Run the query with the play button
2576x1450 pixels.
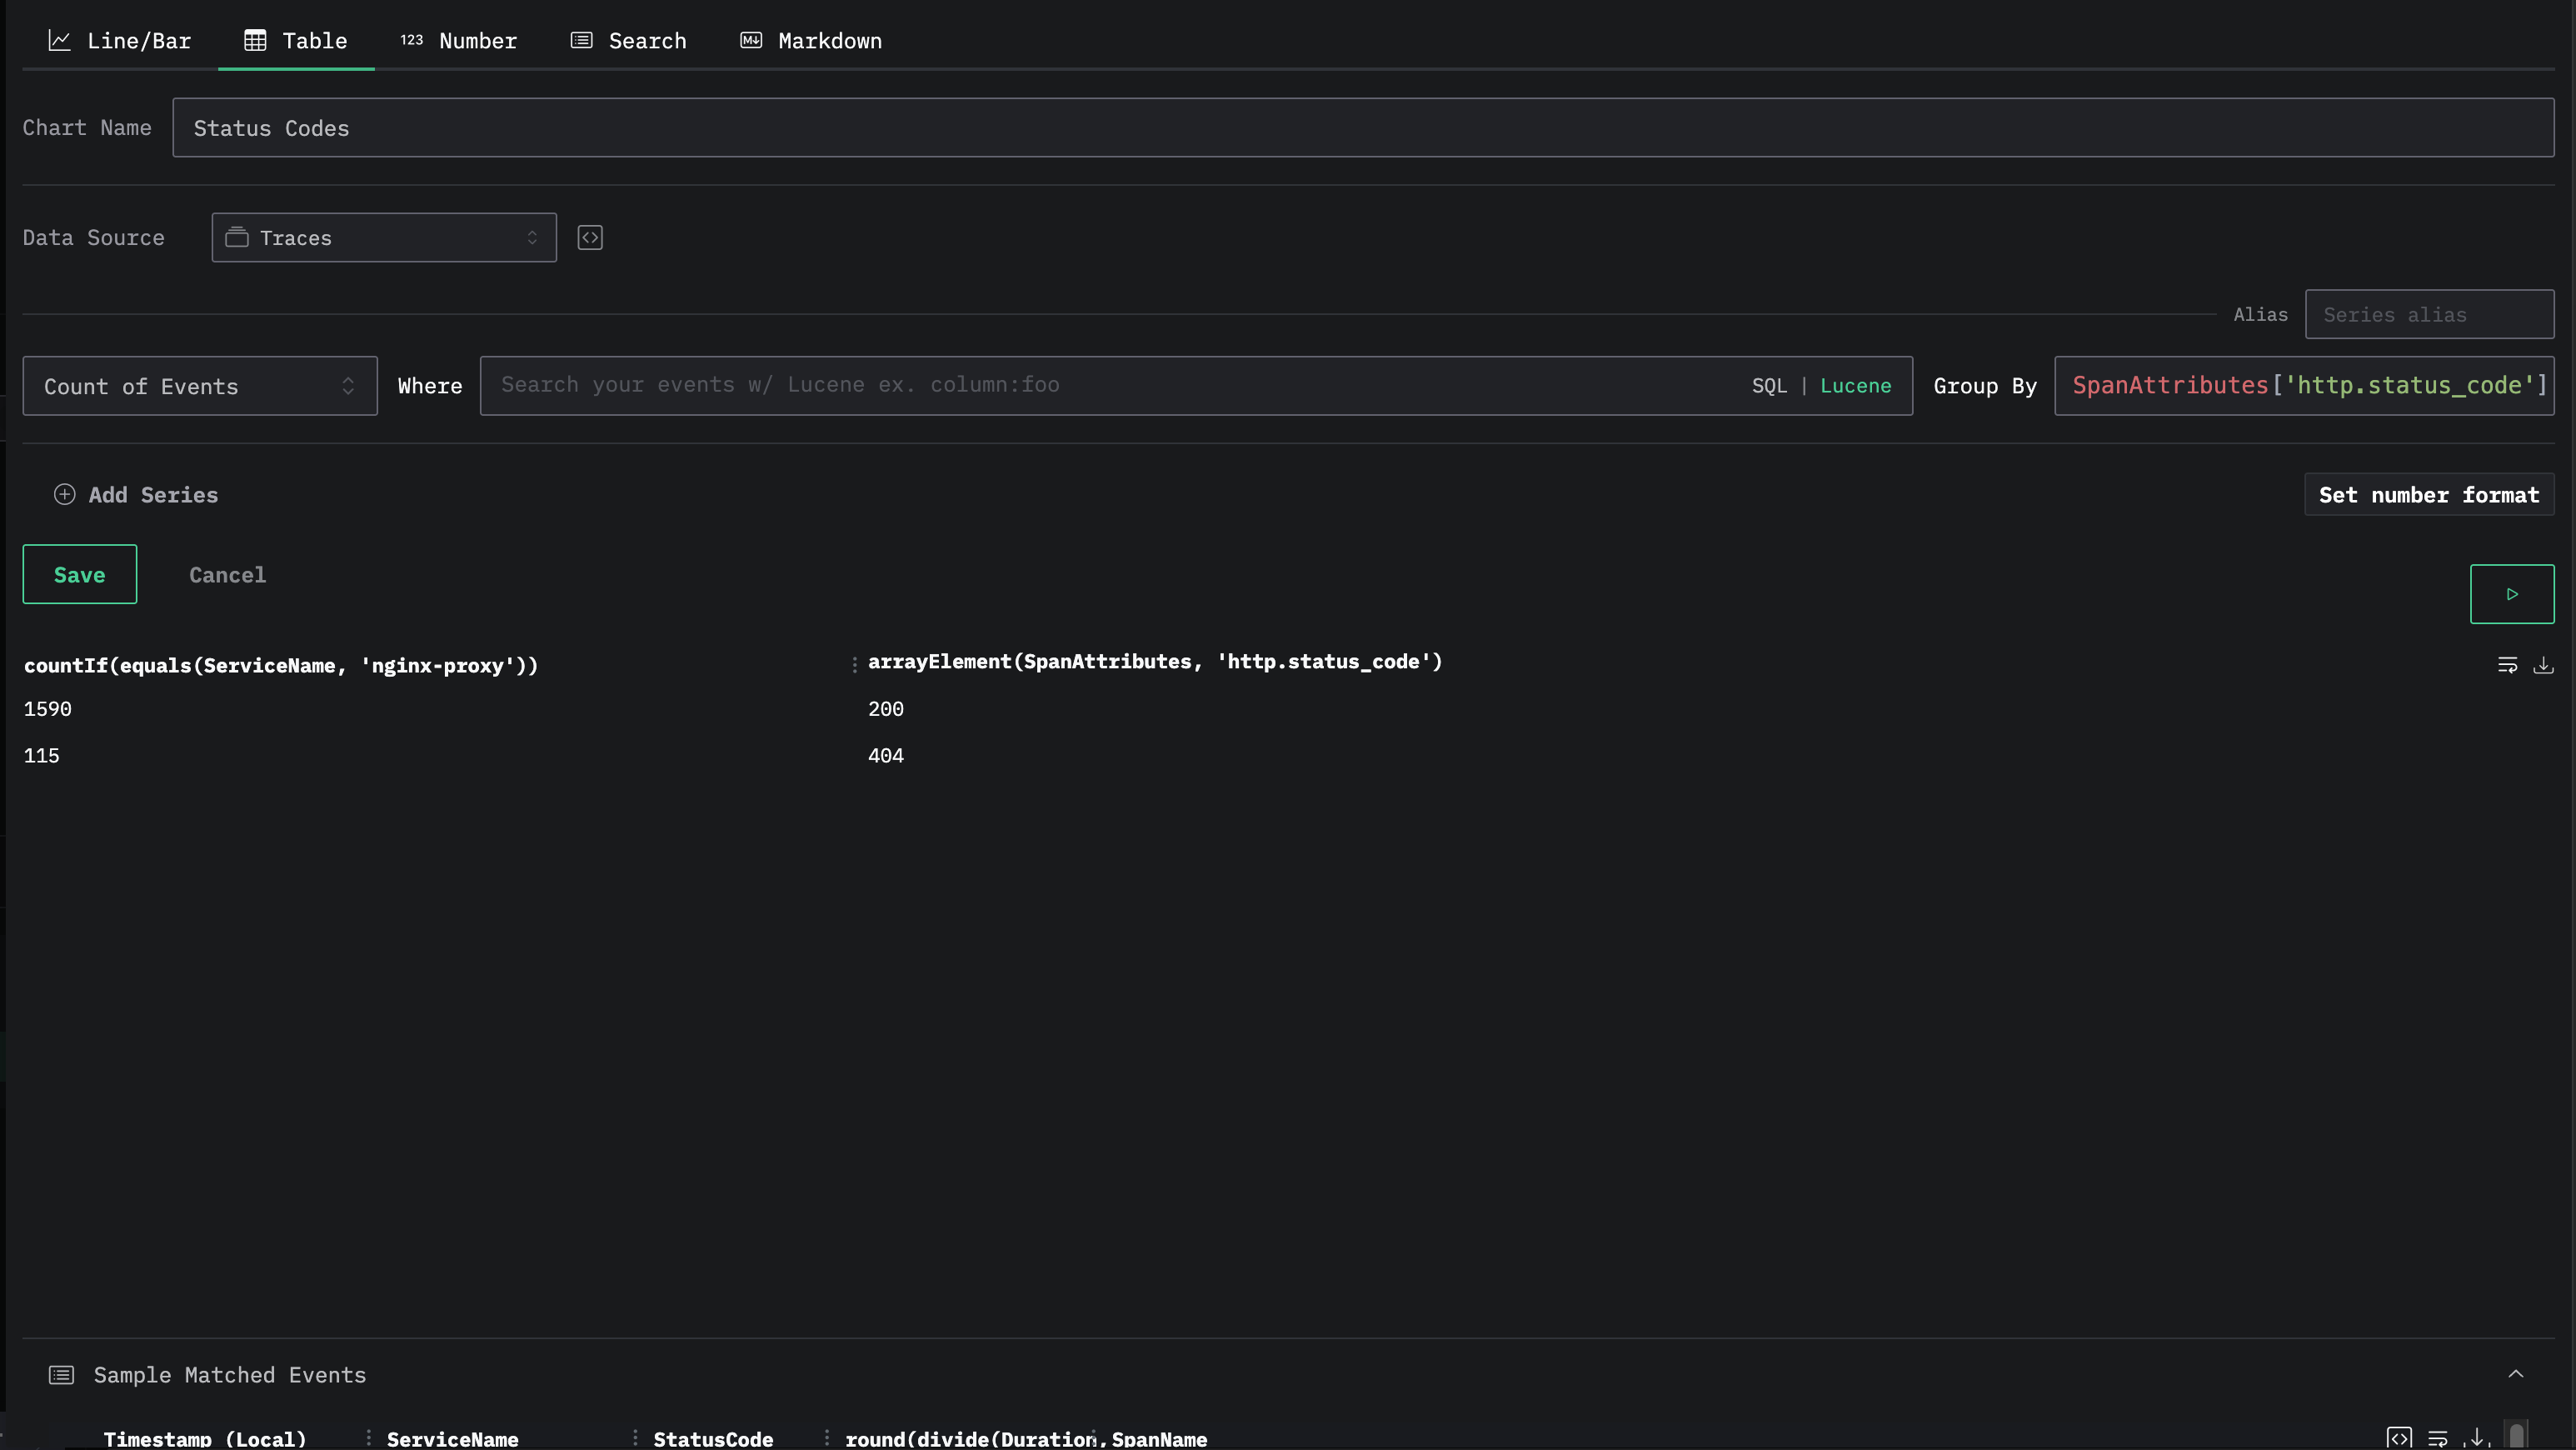pos(2511,594)
